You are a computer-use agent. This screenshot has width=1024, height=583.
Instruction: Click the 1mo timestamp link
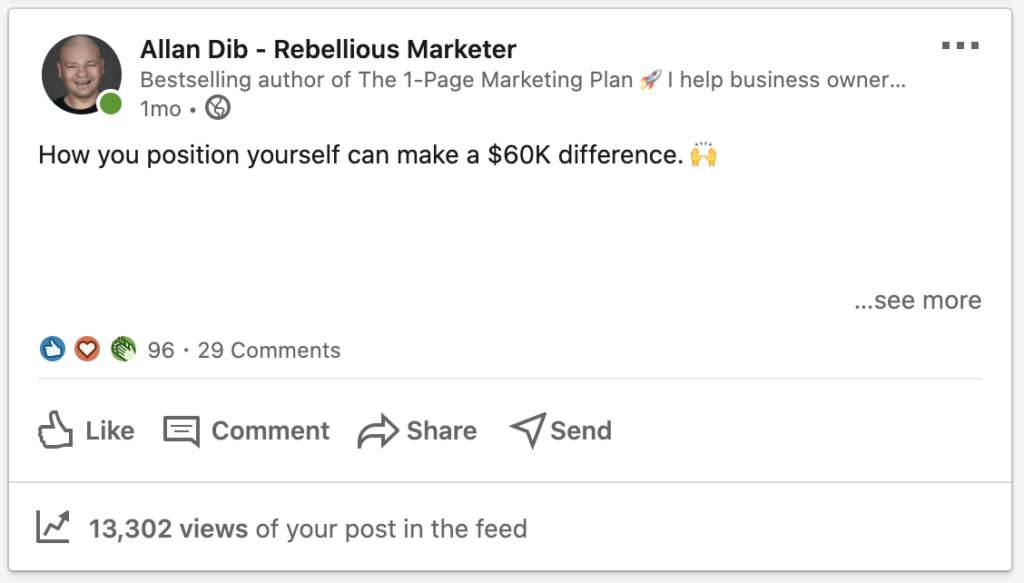coord(161,108)
